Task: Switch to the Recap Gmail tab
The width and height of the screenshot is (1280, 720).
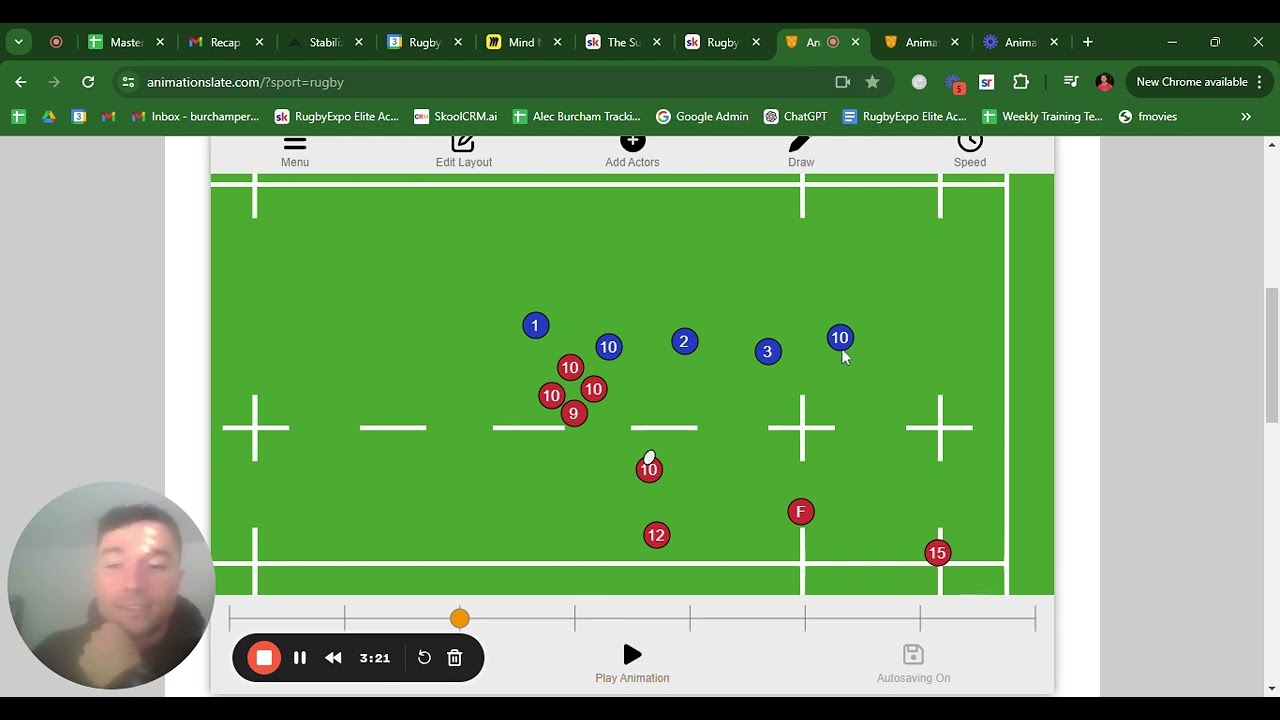Action: tap(226, 42)
